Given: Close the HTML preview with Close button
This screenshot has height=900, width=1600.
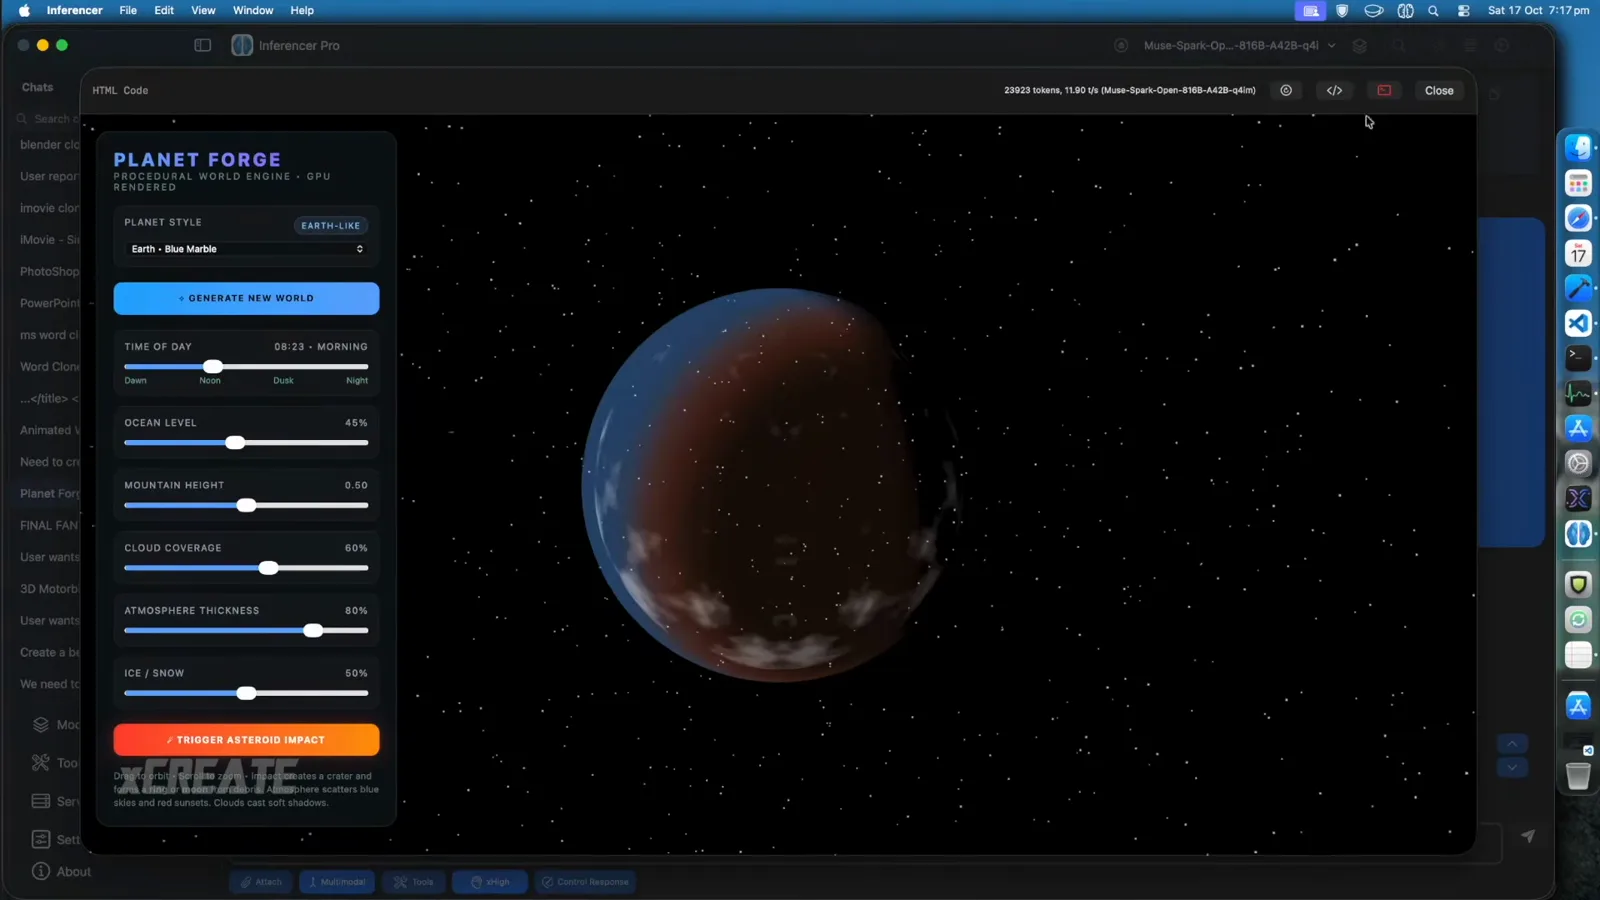Looking at the screenshot, I should tap(1439, 90).
